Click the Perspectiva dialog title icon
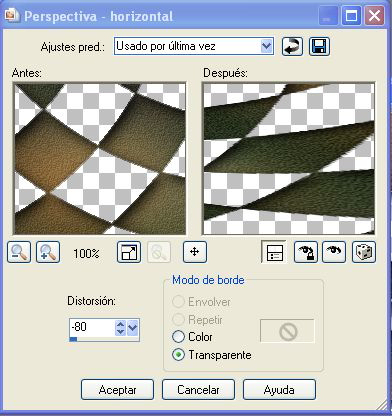 pos(13,15)
